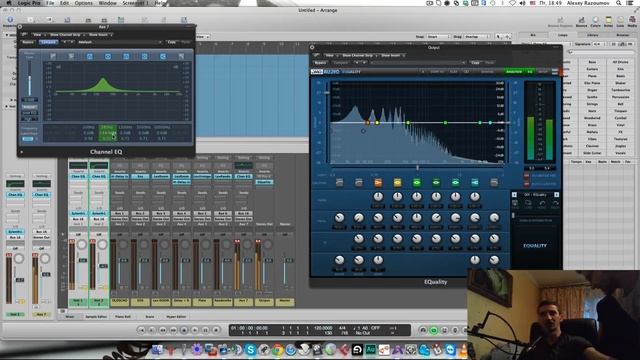Open Notes from the Logic toolbar
This screenshot has width=640, height=360.
[x=608, y=21]
